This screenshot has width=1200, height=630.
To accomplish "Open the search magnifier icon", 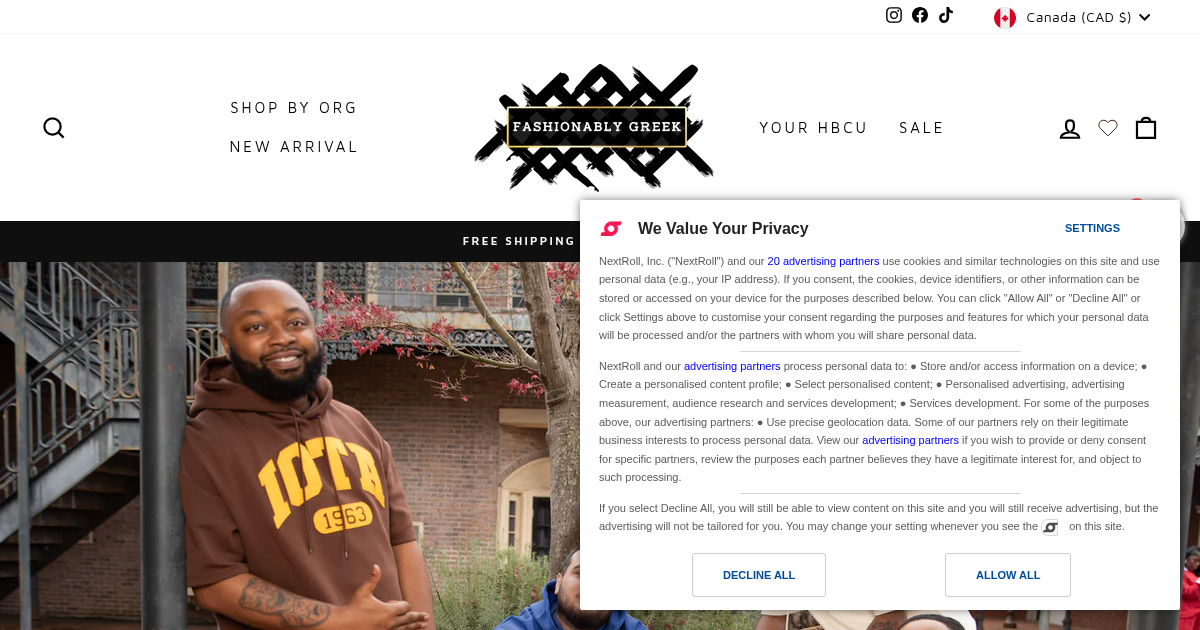I will (54, 128).
